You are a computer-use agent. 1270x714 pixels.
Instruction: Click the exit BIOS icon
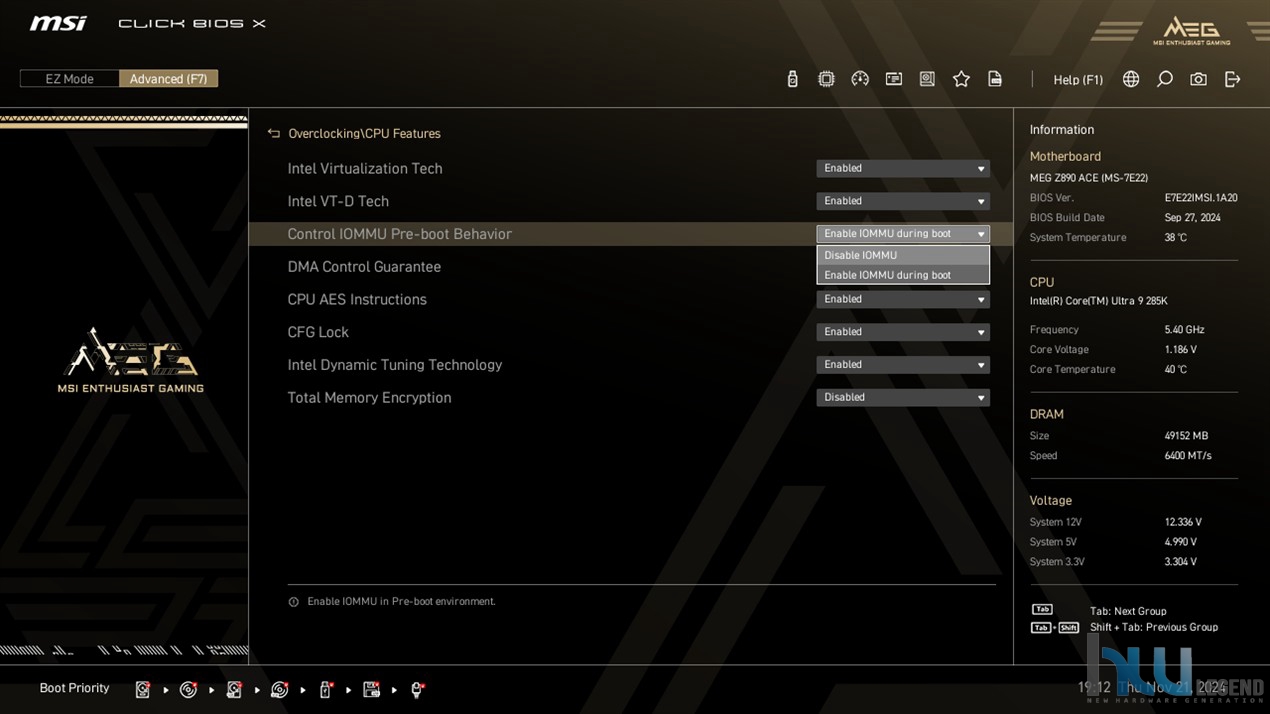tap(1232, 79)
